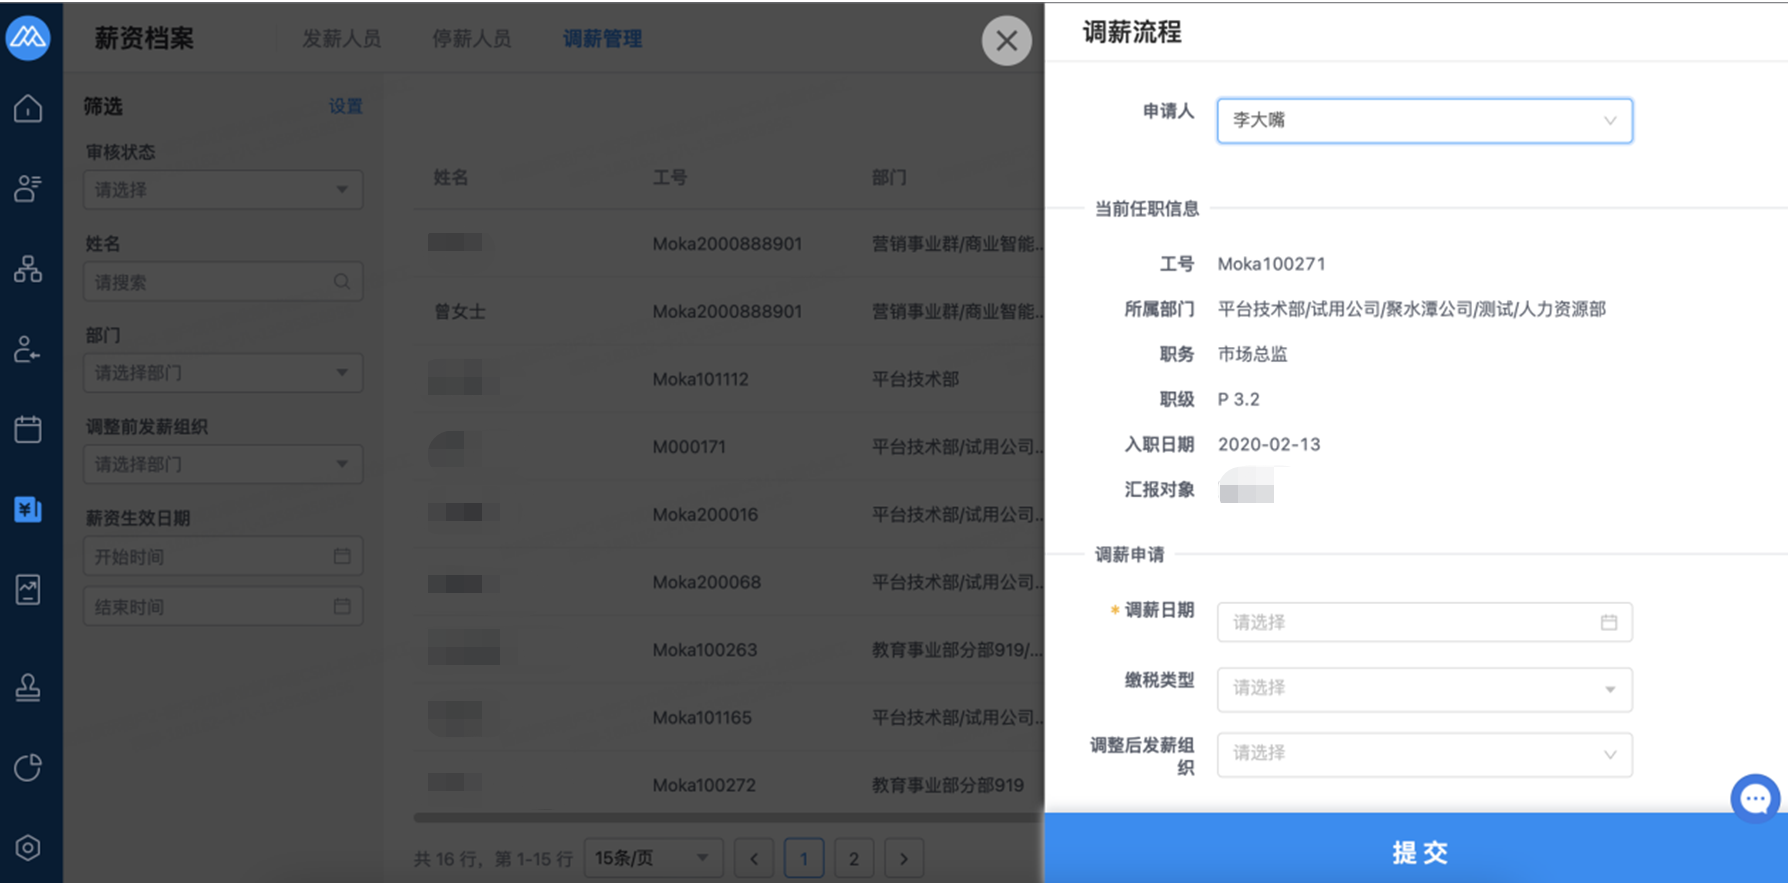Click the 市场总监 职务 value
1788x883 pixels.
click(x=1253, y=354)
